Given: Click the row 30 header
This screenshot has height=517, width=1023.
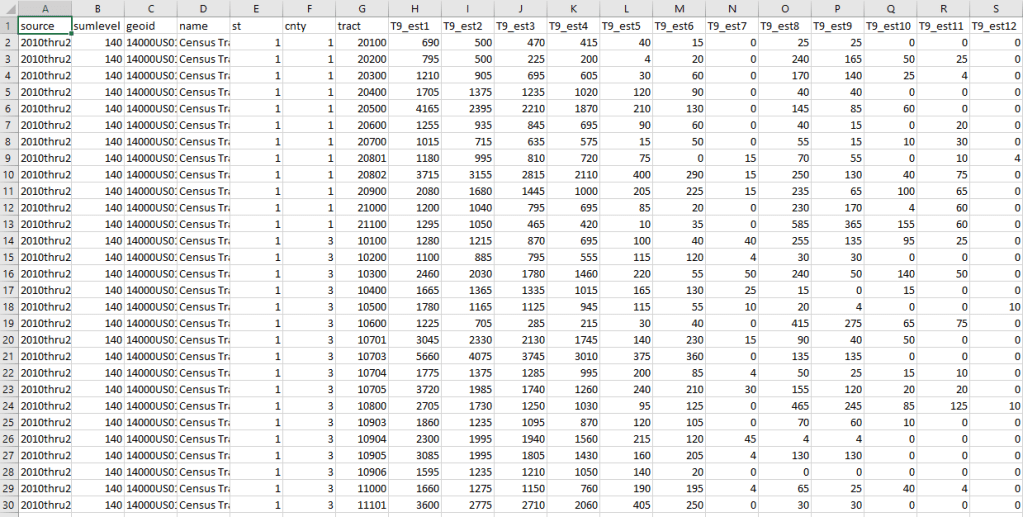Looking at the screenshot, I should click(8, 504).
